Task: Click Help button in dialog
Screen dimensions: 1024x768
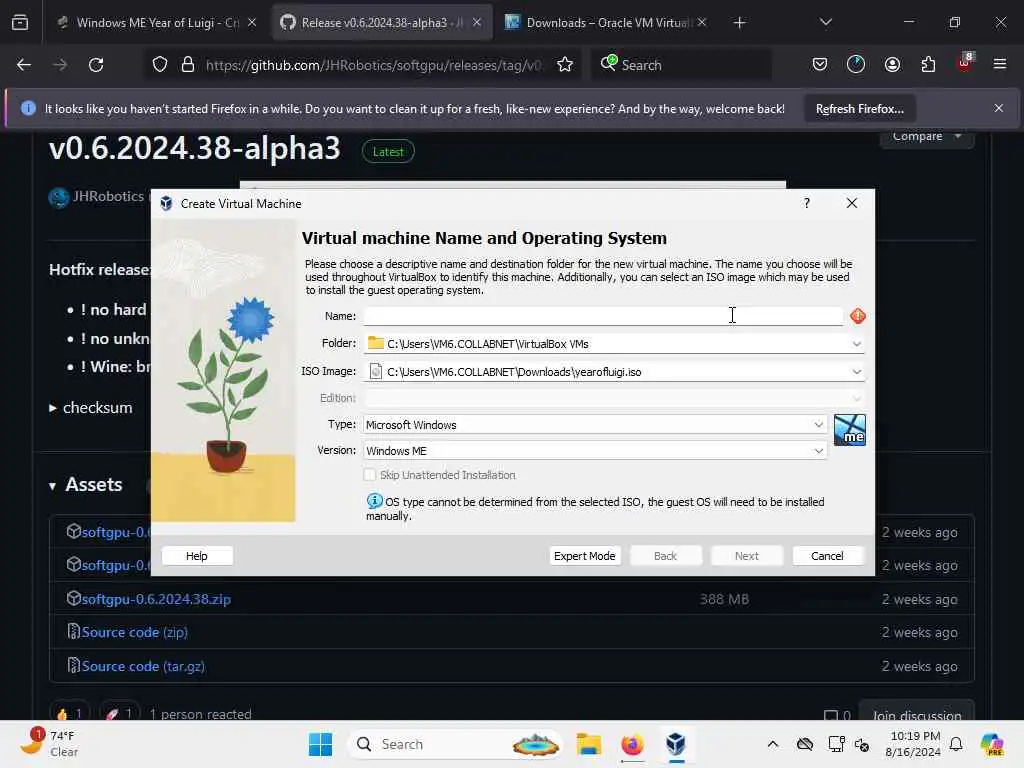Action: click(197, 556)
